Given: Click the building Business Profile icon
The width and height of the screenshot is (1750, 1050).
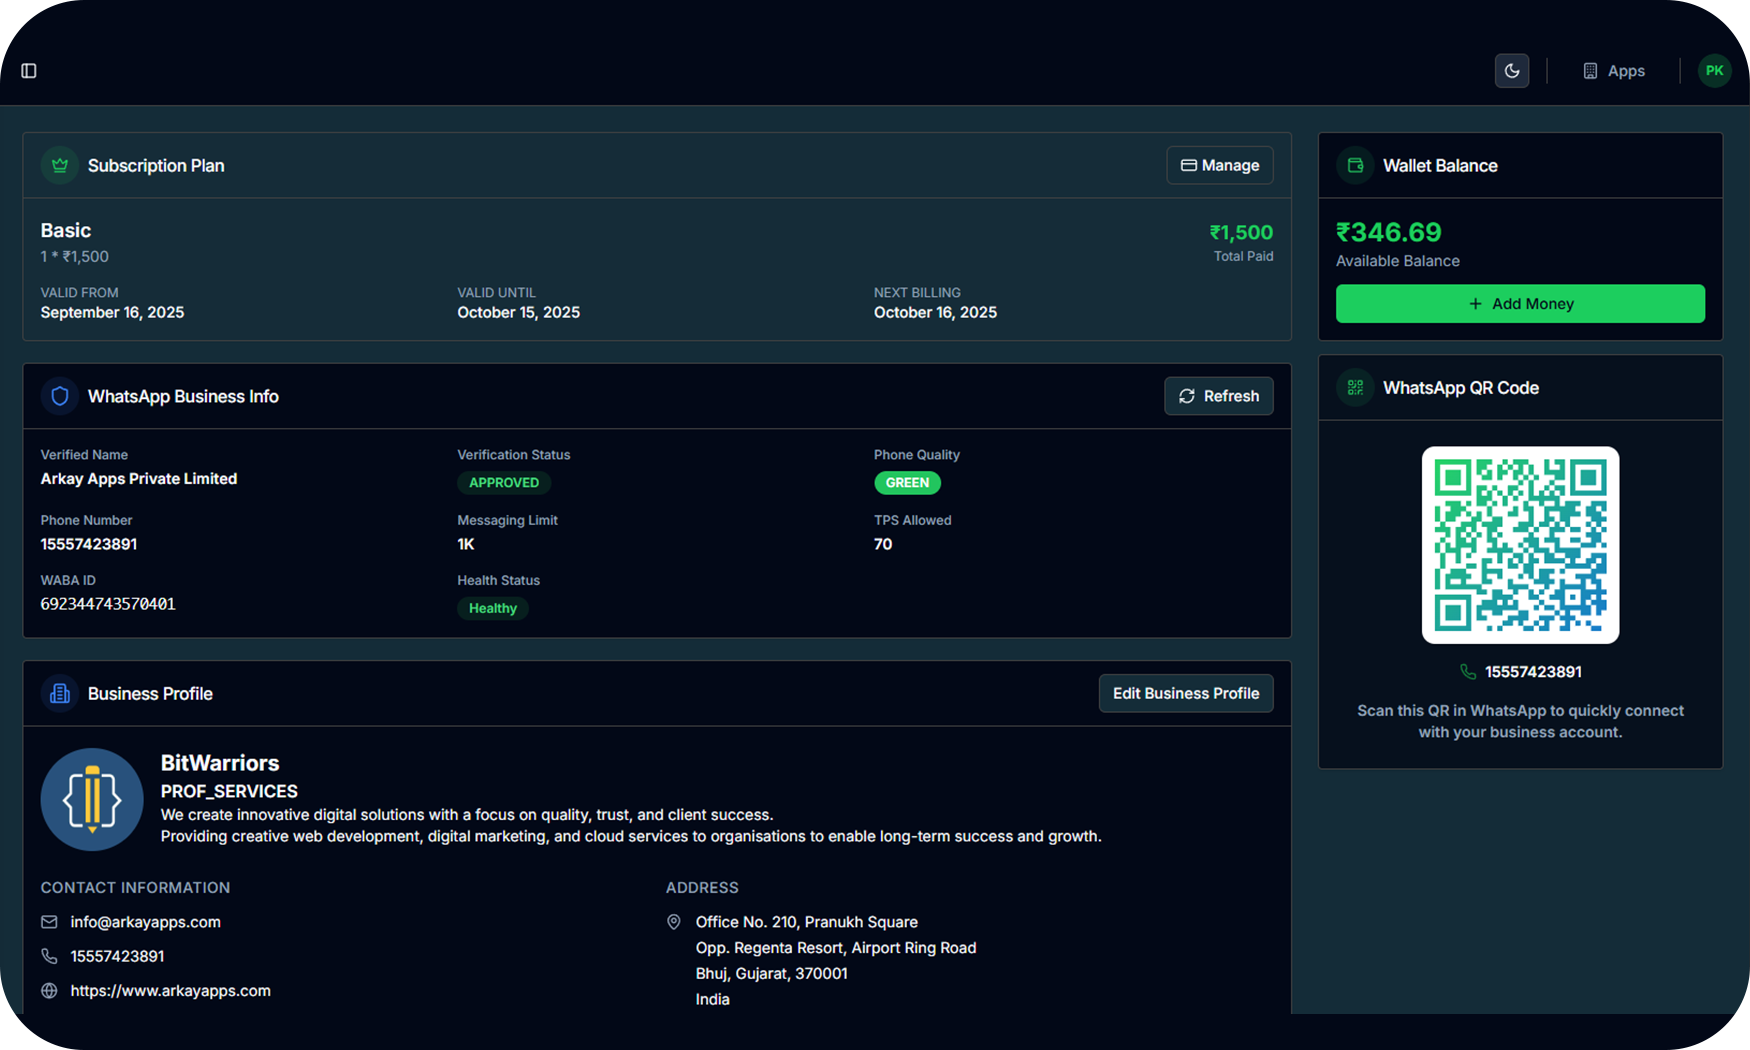Looking at the screenshot, I should 60,693.
